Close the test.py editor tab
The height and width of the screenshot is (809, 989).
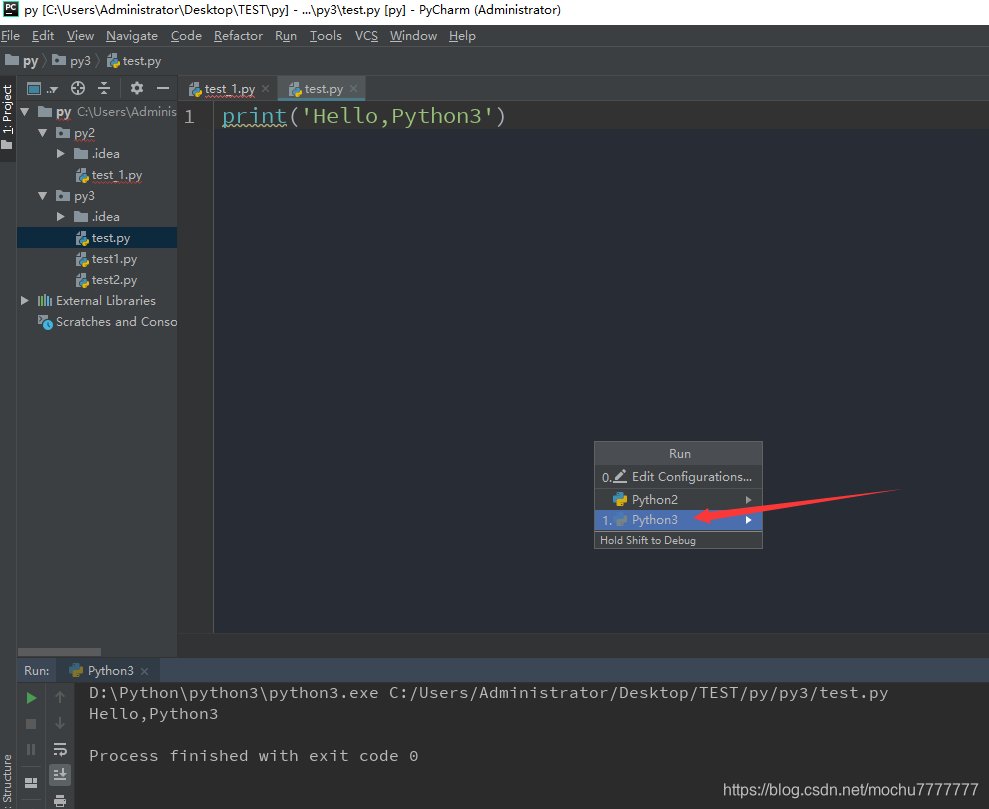click(353, 89)
